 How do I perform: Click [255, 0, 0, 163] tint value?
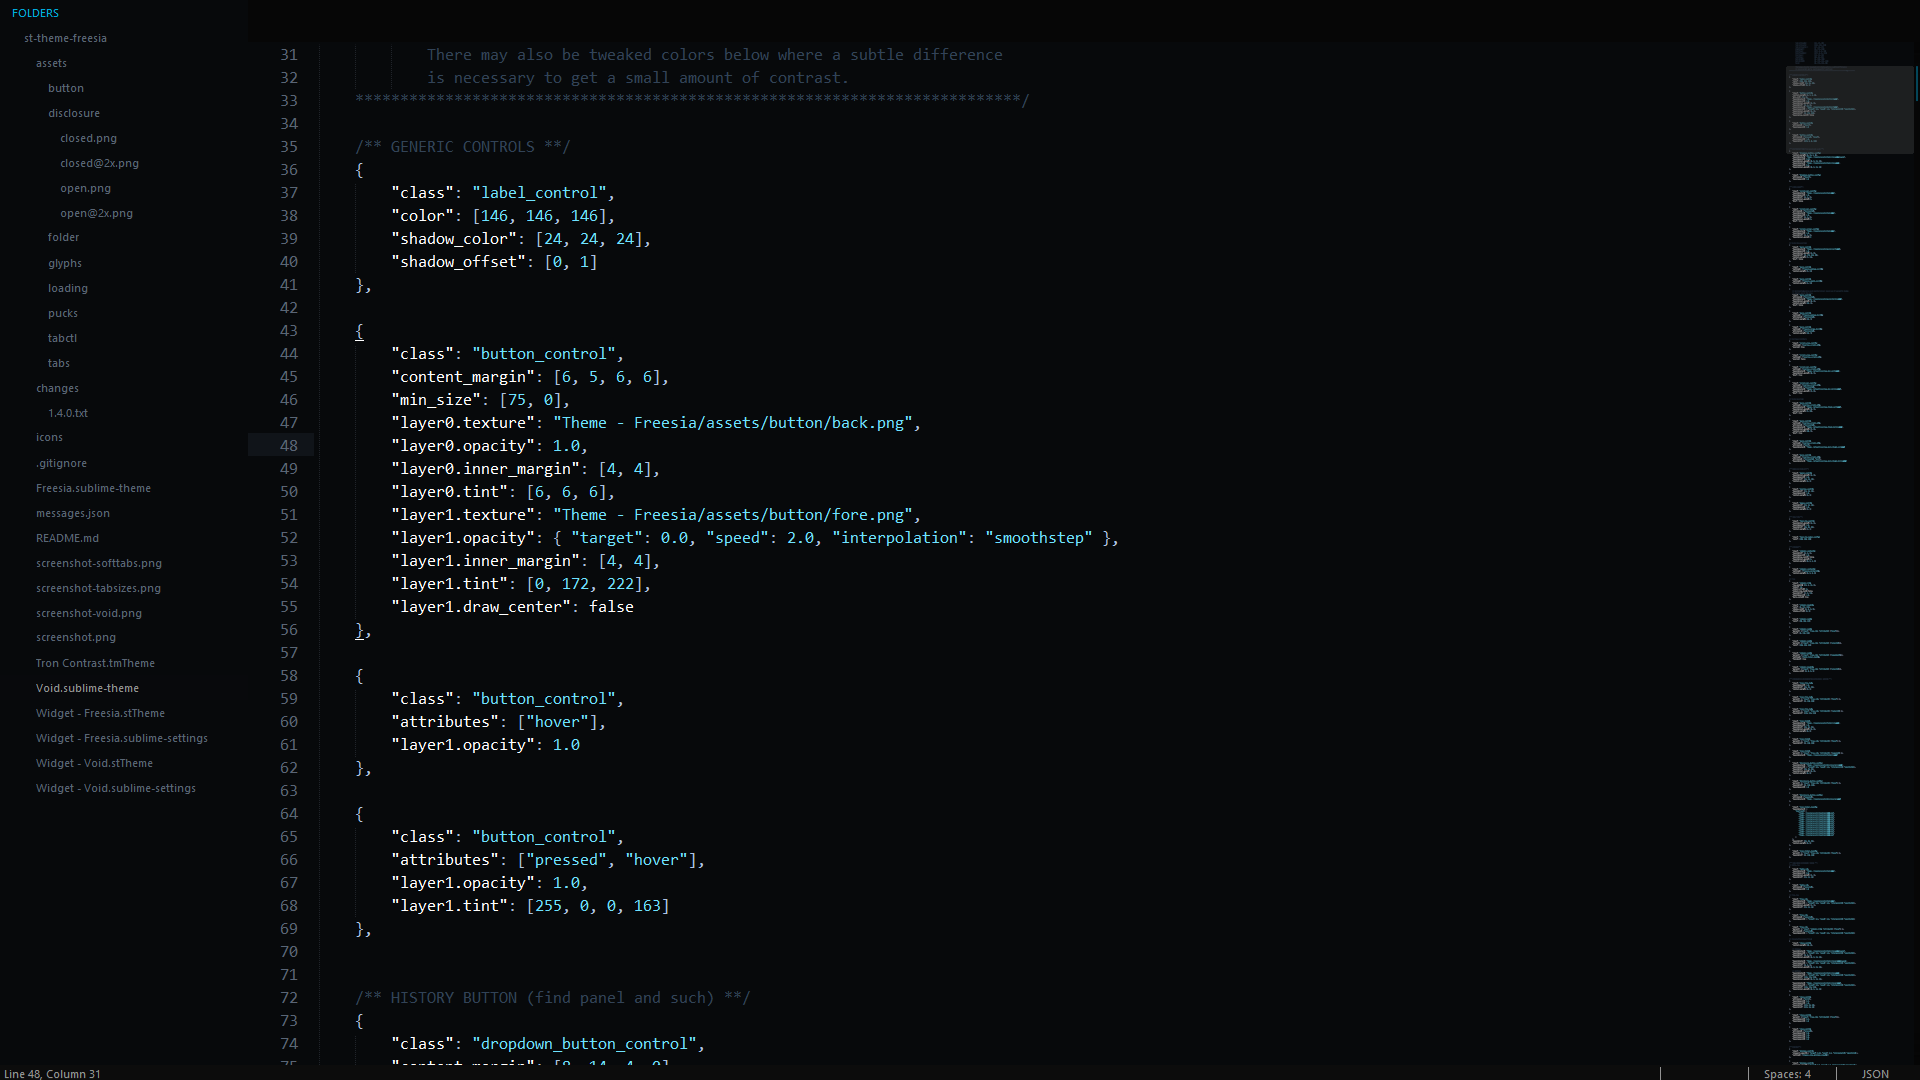(x=598, y=905)
